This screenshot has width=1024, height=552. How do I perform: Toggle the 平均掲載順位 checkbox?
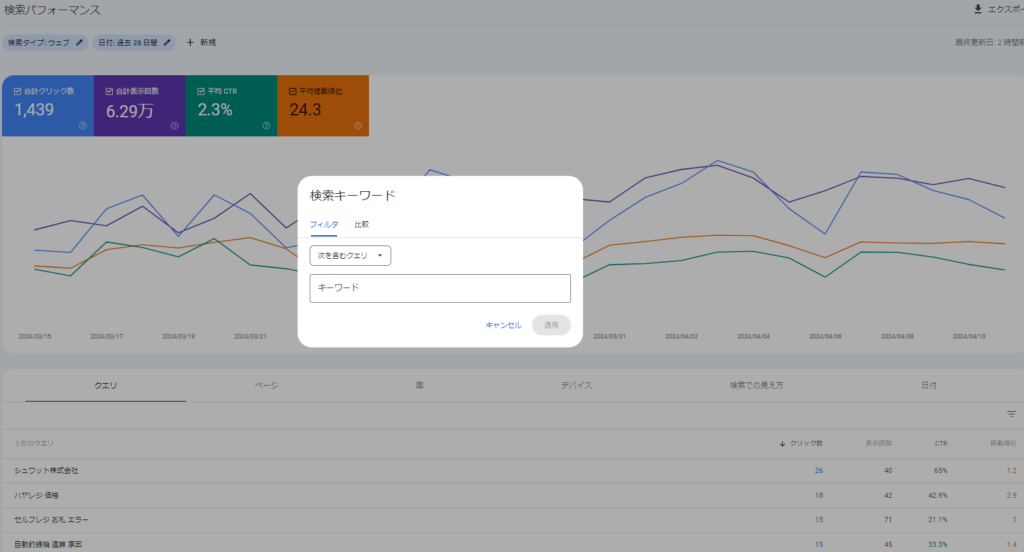[x=293, y=91]
